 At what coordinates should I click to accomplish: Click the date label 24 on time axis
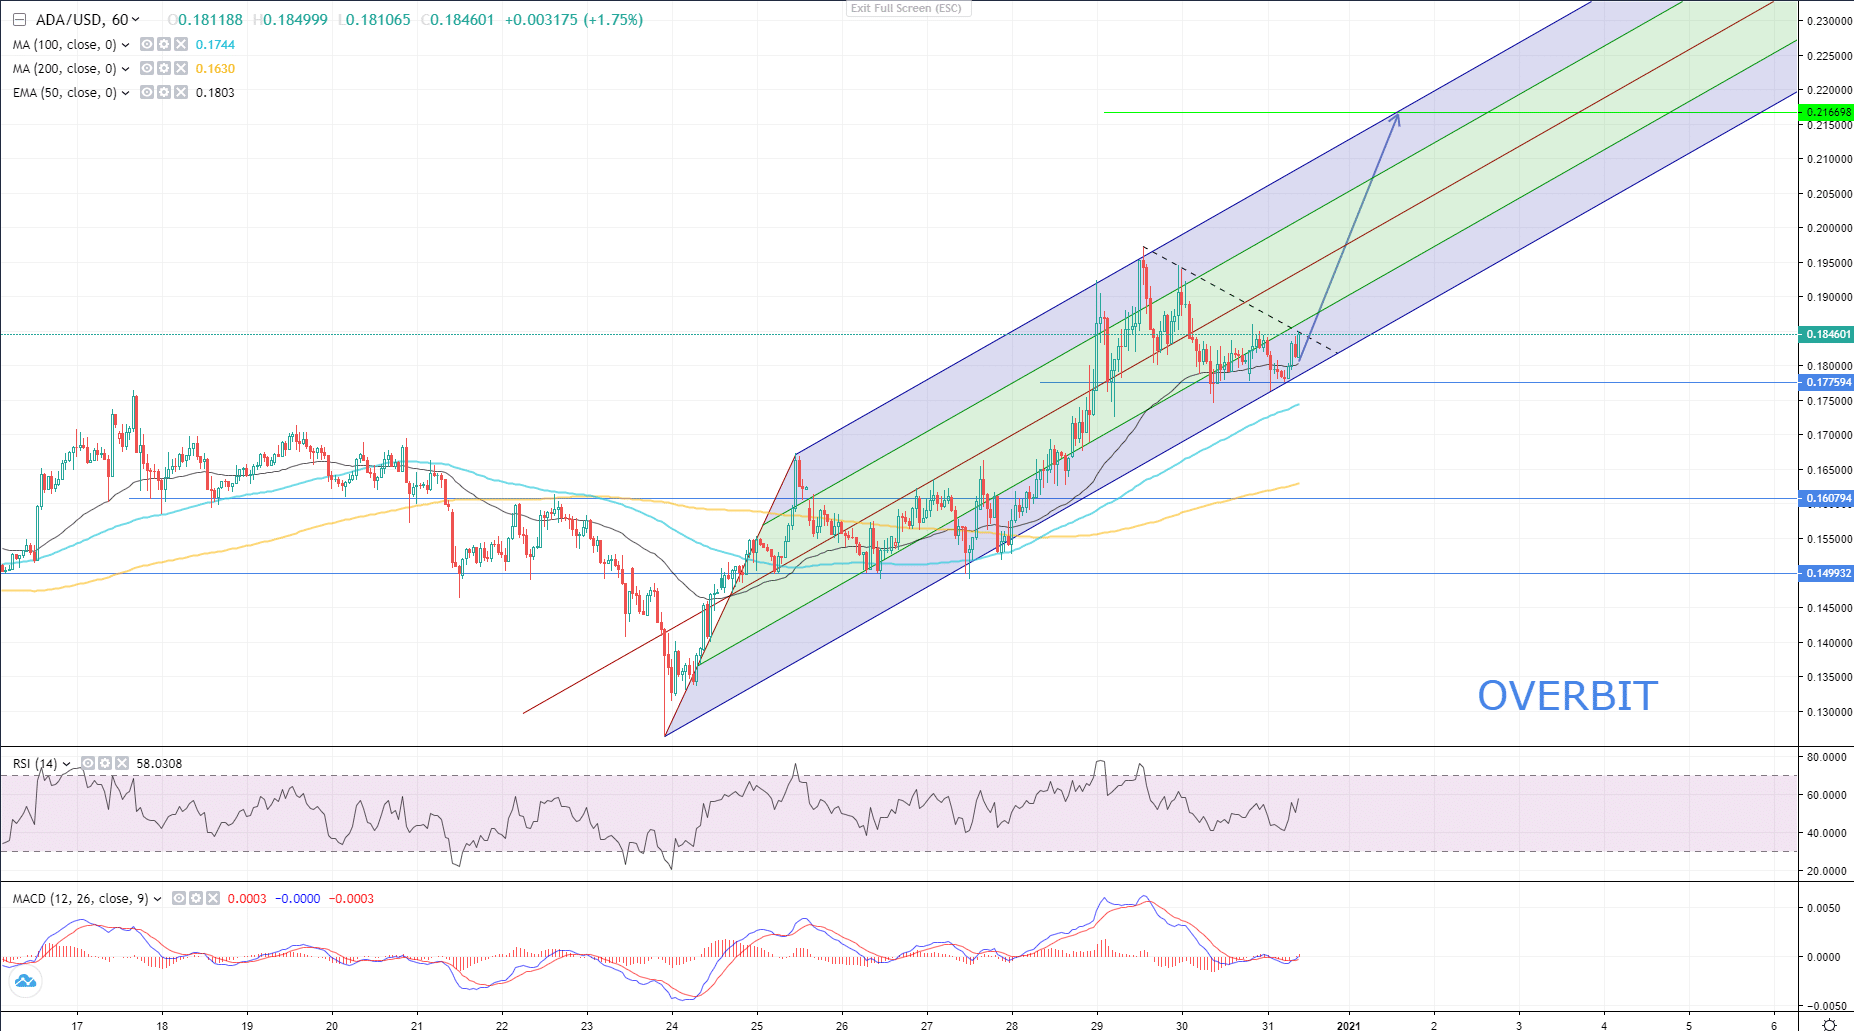(x=672, y=1025)
